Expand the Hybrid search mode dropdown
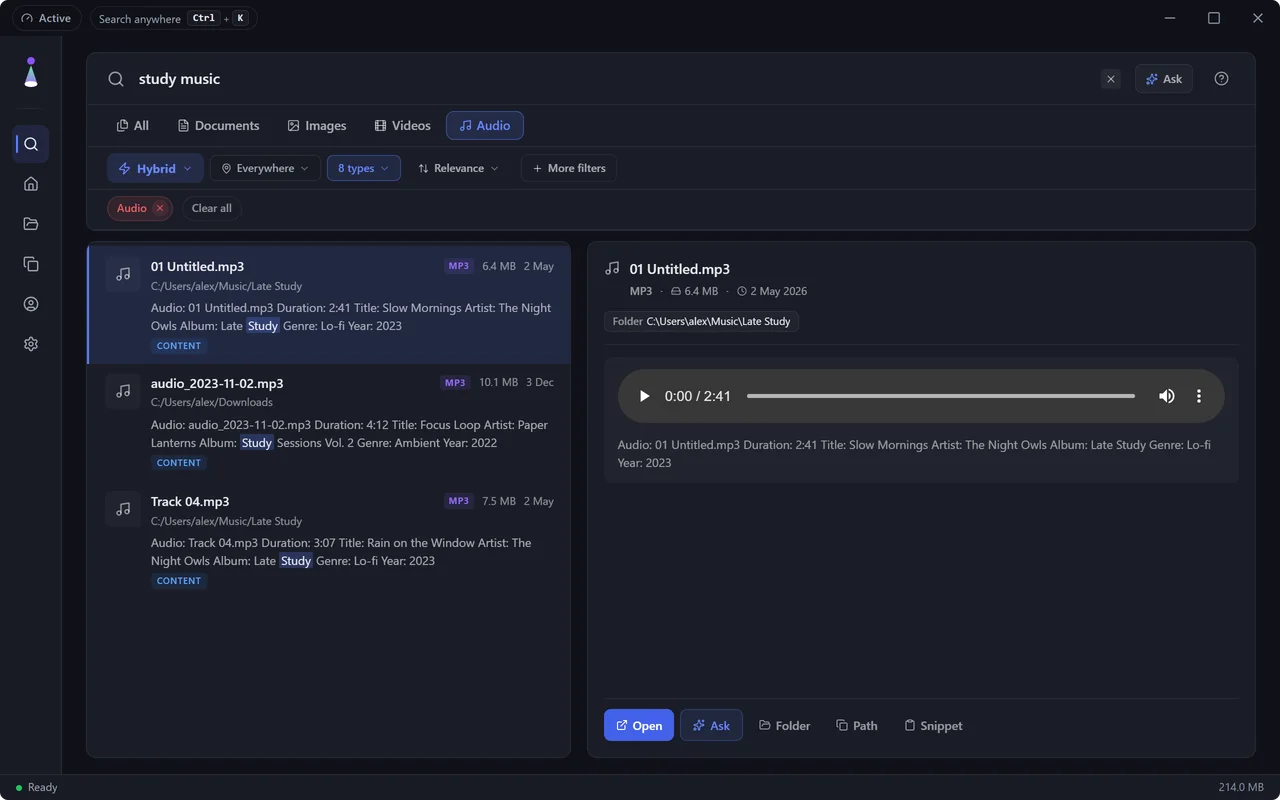This screenshot has height=800, width=1280. pyautogui.click(x=155, y=168)
